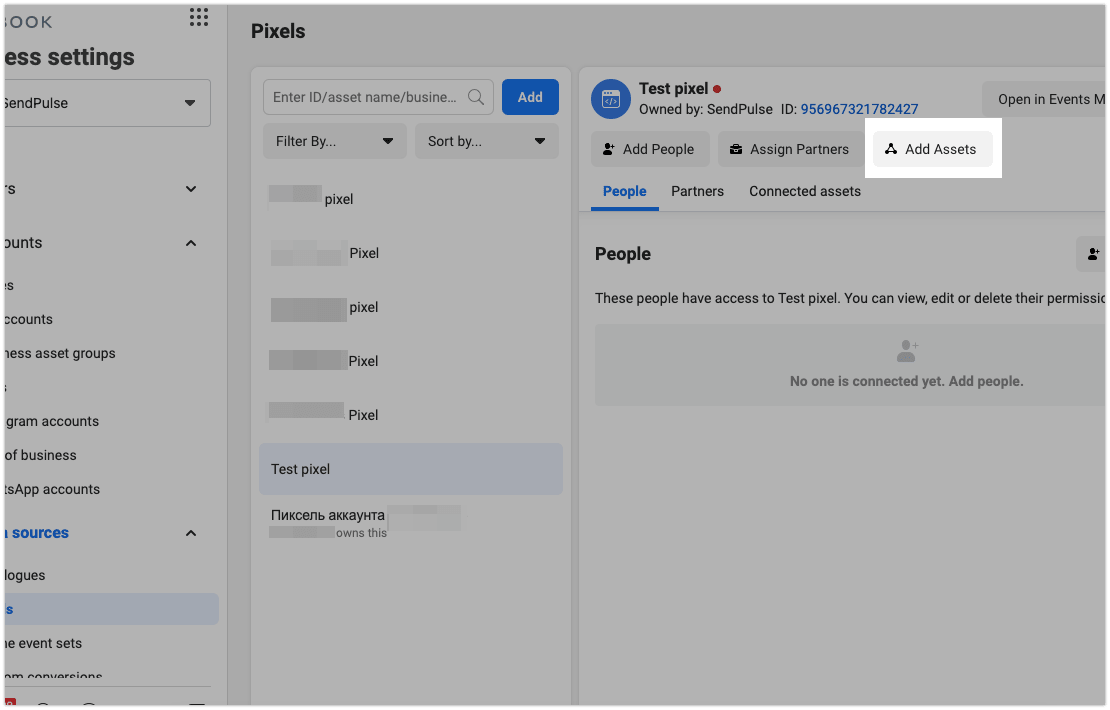Open offline event sets in sidebar

click(43, 643)
